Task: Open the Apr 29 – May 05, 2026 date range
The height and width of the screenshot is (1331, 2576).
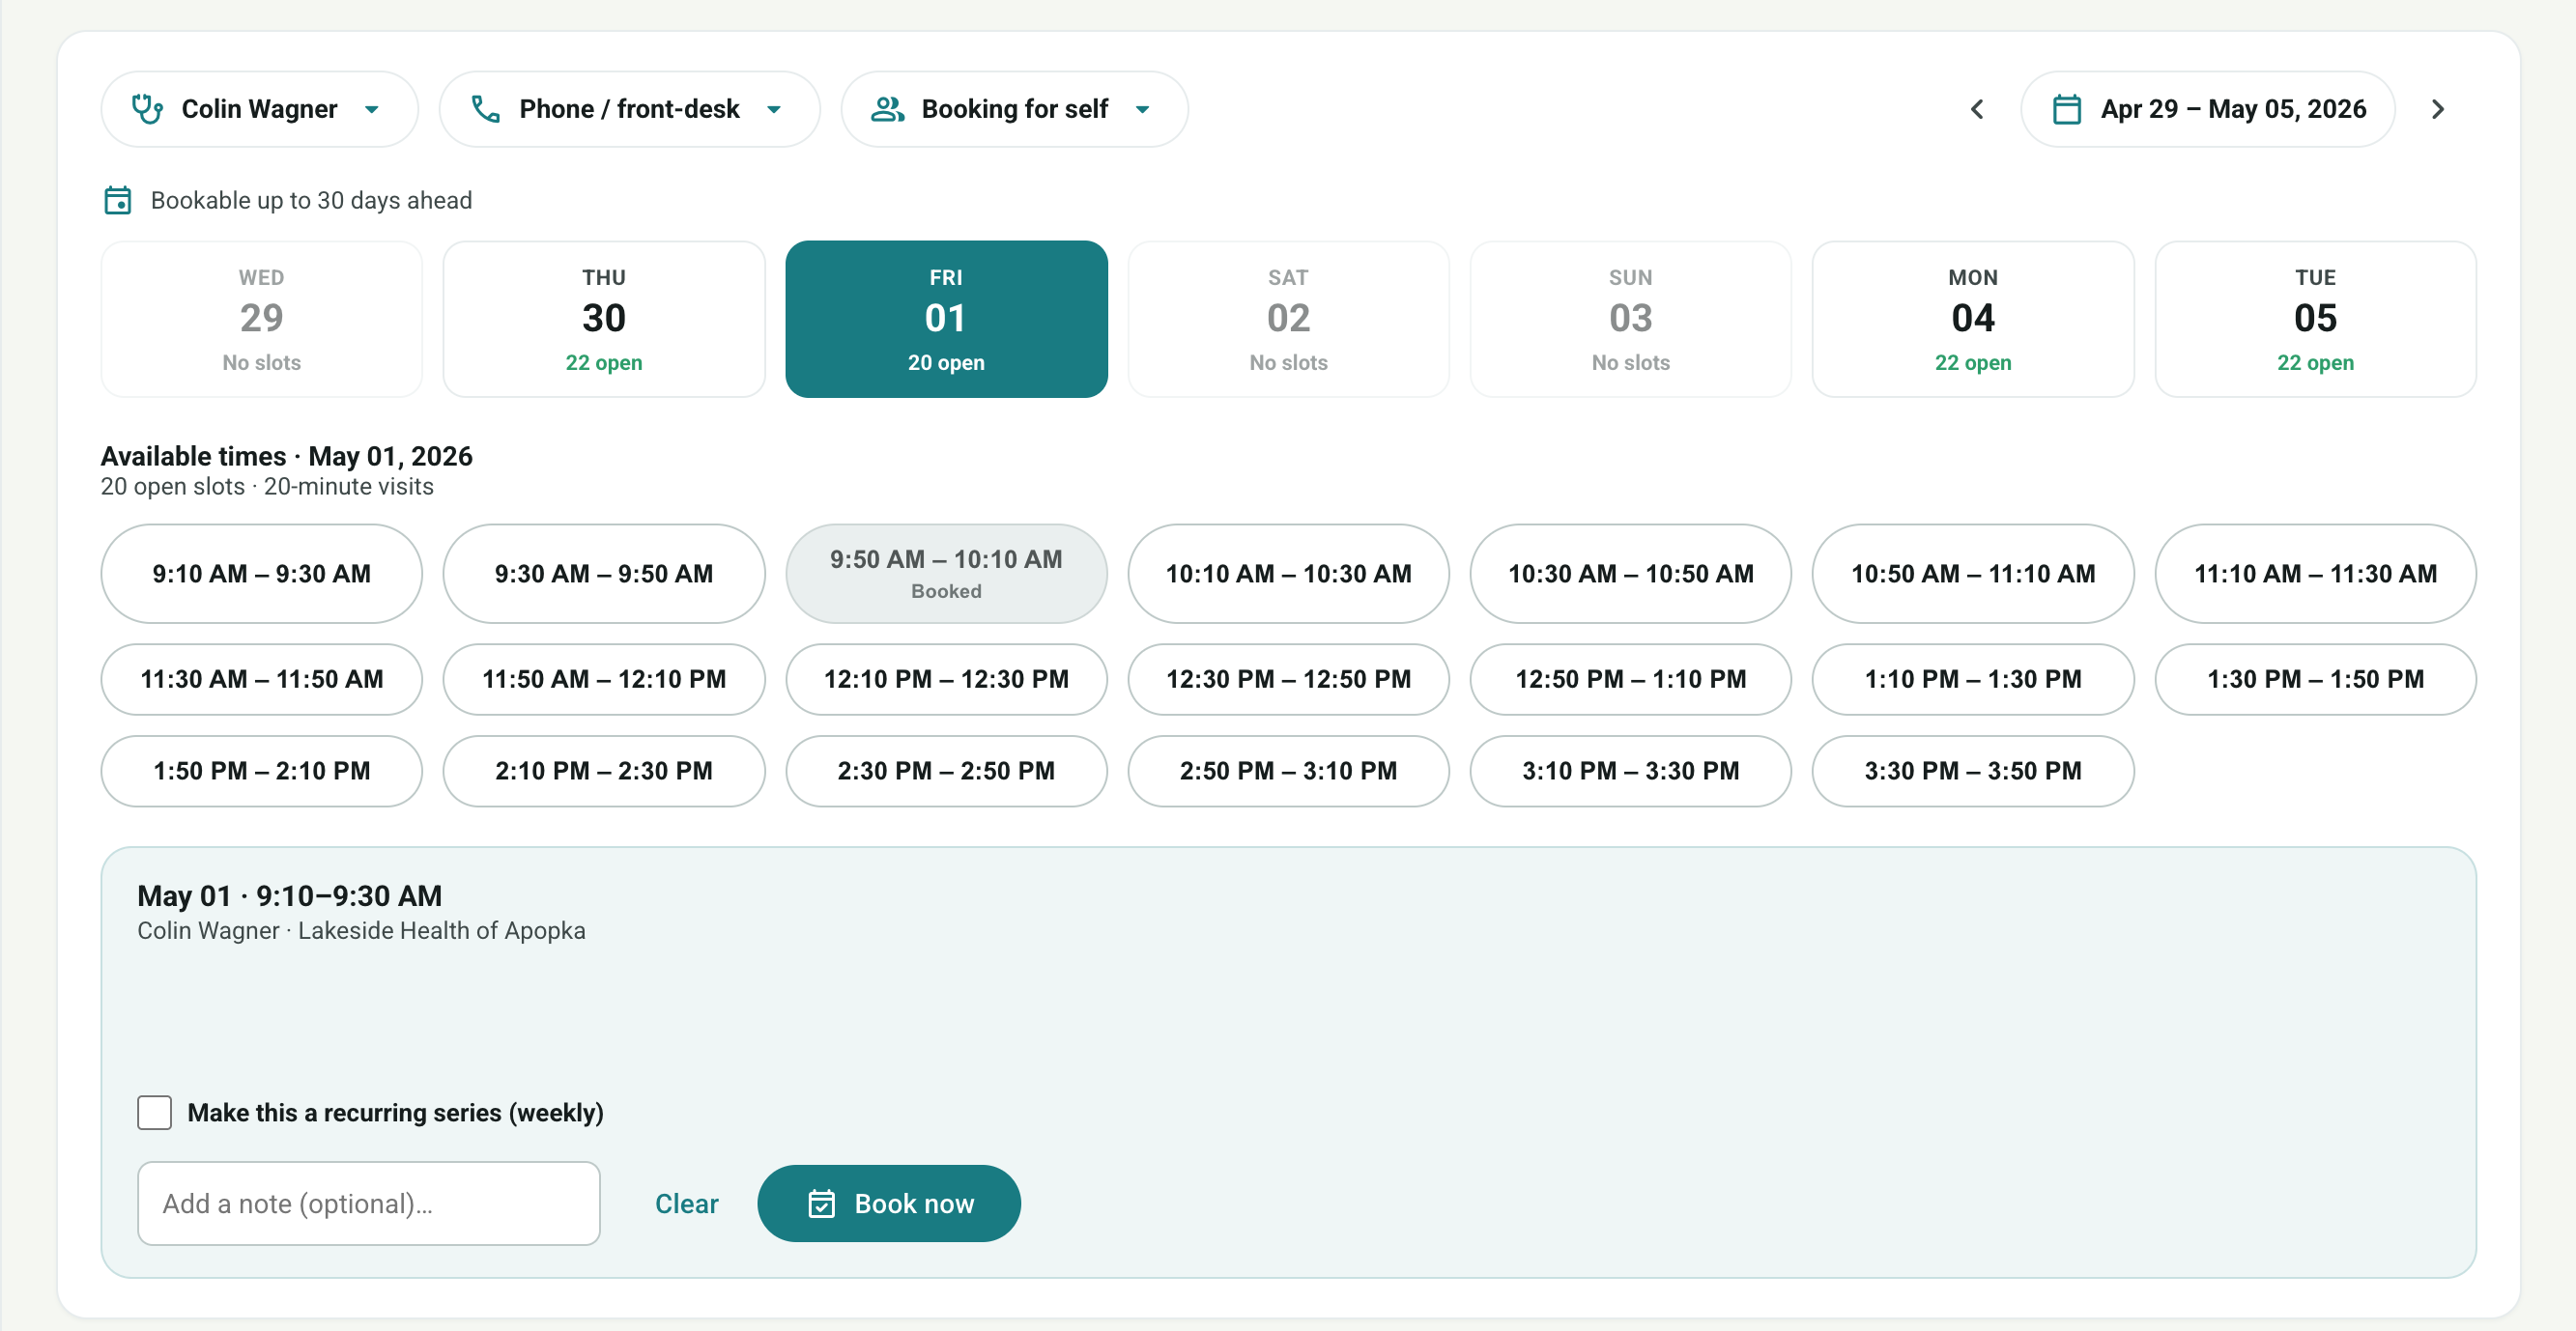Action: [2207, 109]
